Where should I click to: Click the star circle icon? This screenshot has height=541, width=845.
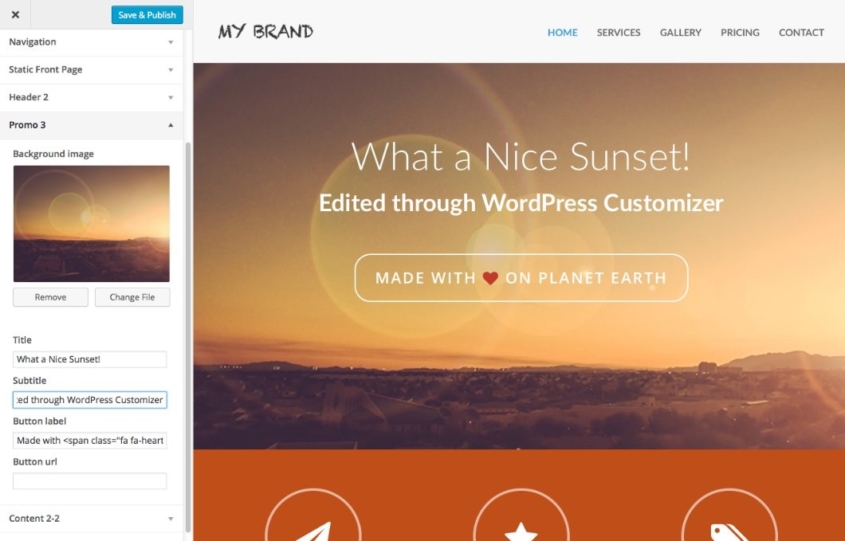pos(521,515)
